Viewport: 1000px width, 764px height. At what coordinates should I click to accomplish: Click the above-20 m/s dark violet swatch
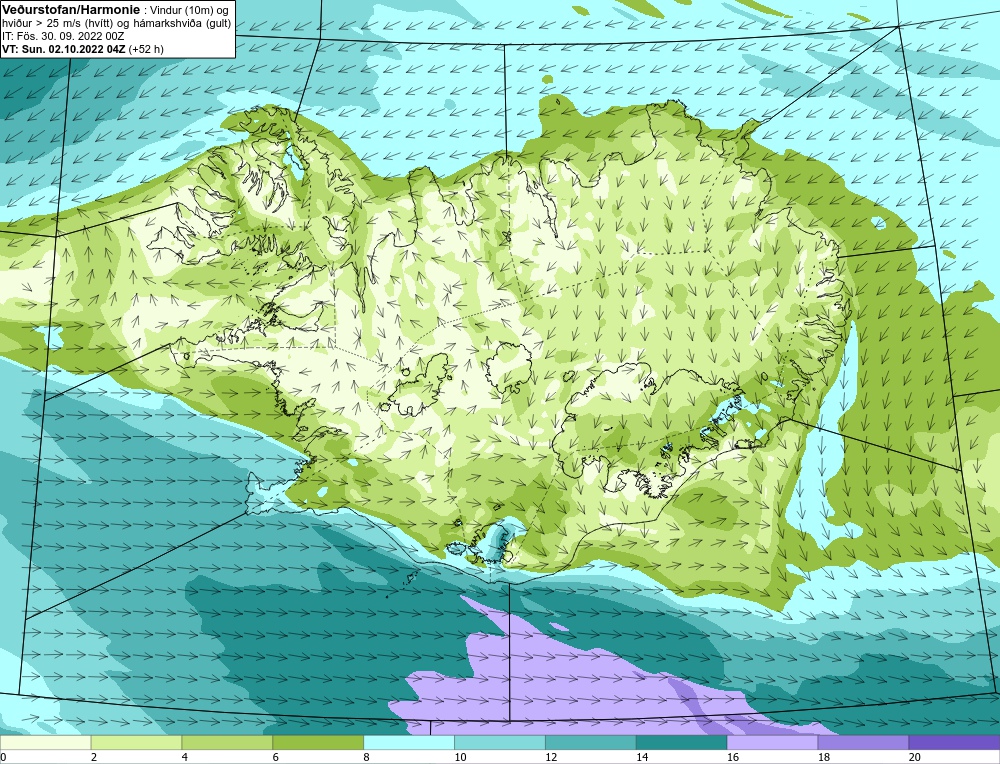955,742
